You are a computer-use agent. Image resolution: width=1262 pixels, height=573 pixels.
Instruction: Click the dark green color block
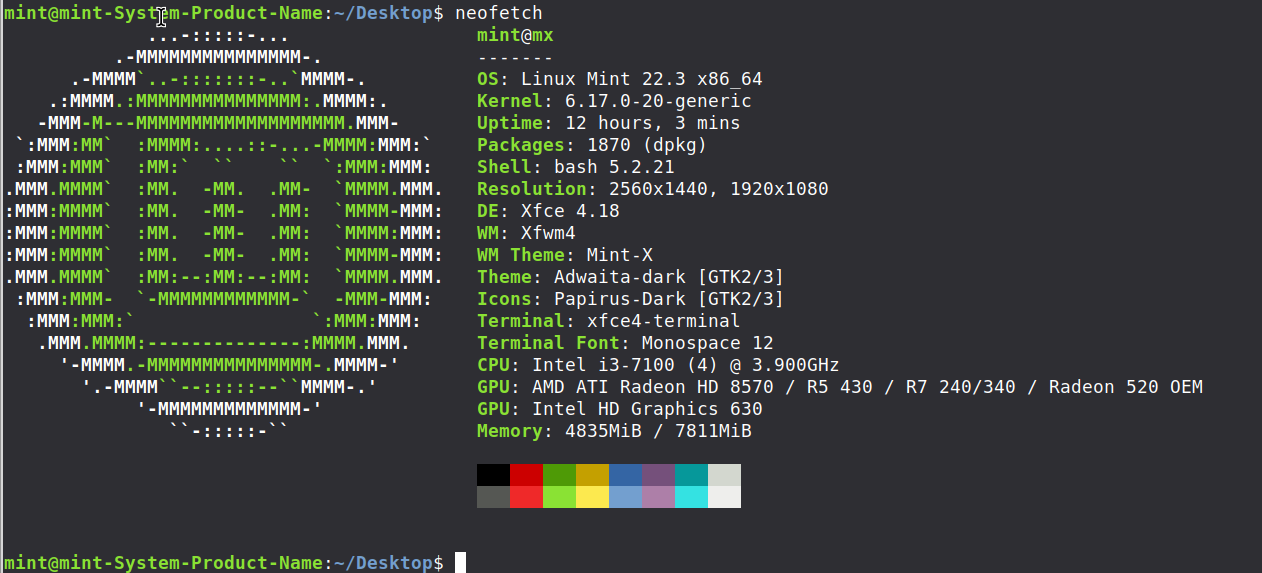[x=559, y=474]
